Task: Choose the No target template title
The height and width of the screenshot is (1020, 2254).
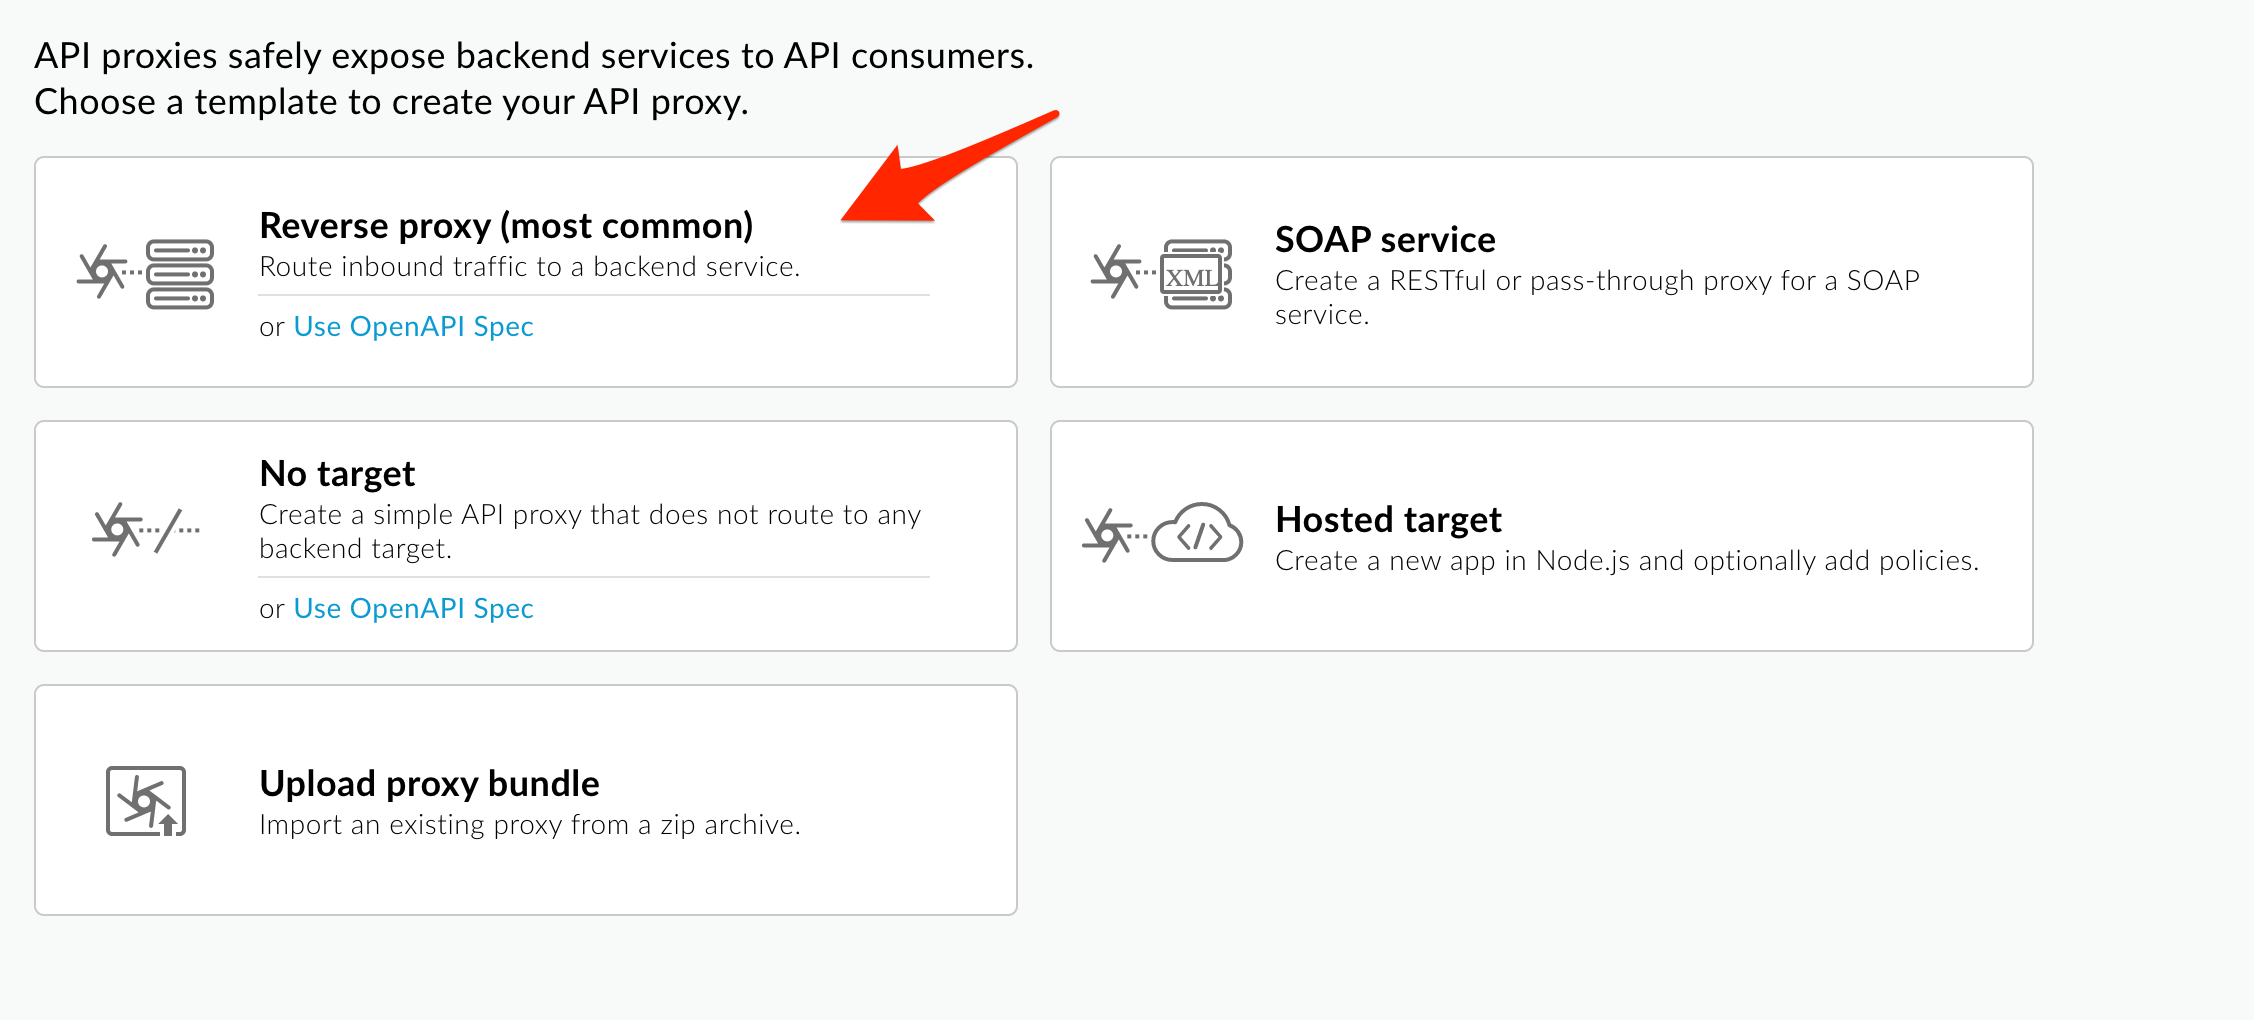Action: click(337, 474)
